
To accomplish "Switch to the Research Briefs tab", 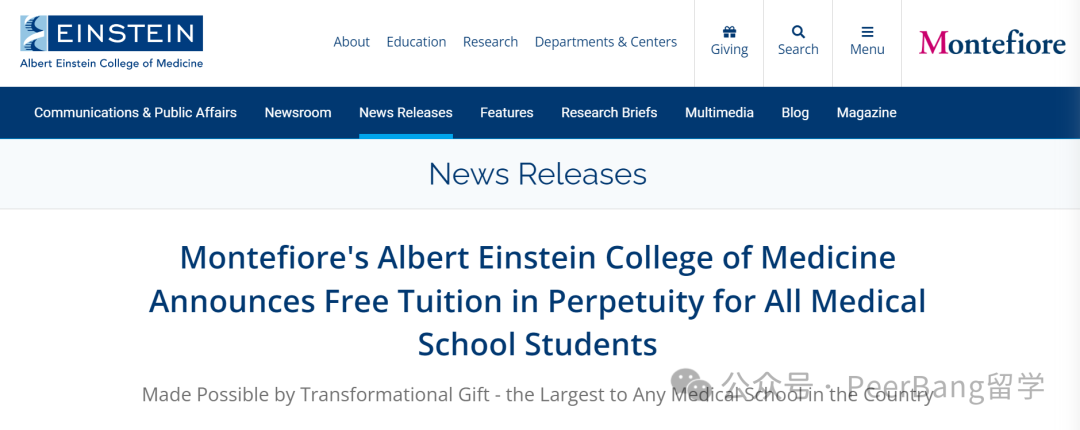I will [609, 112].
